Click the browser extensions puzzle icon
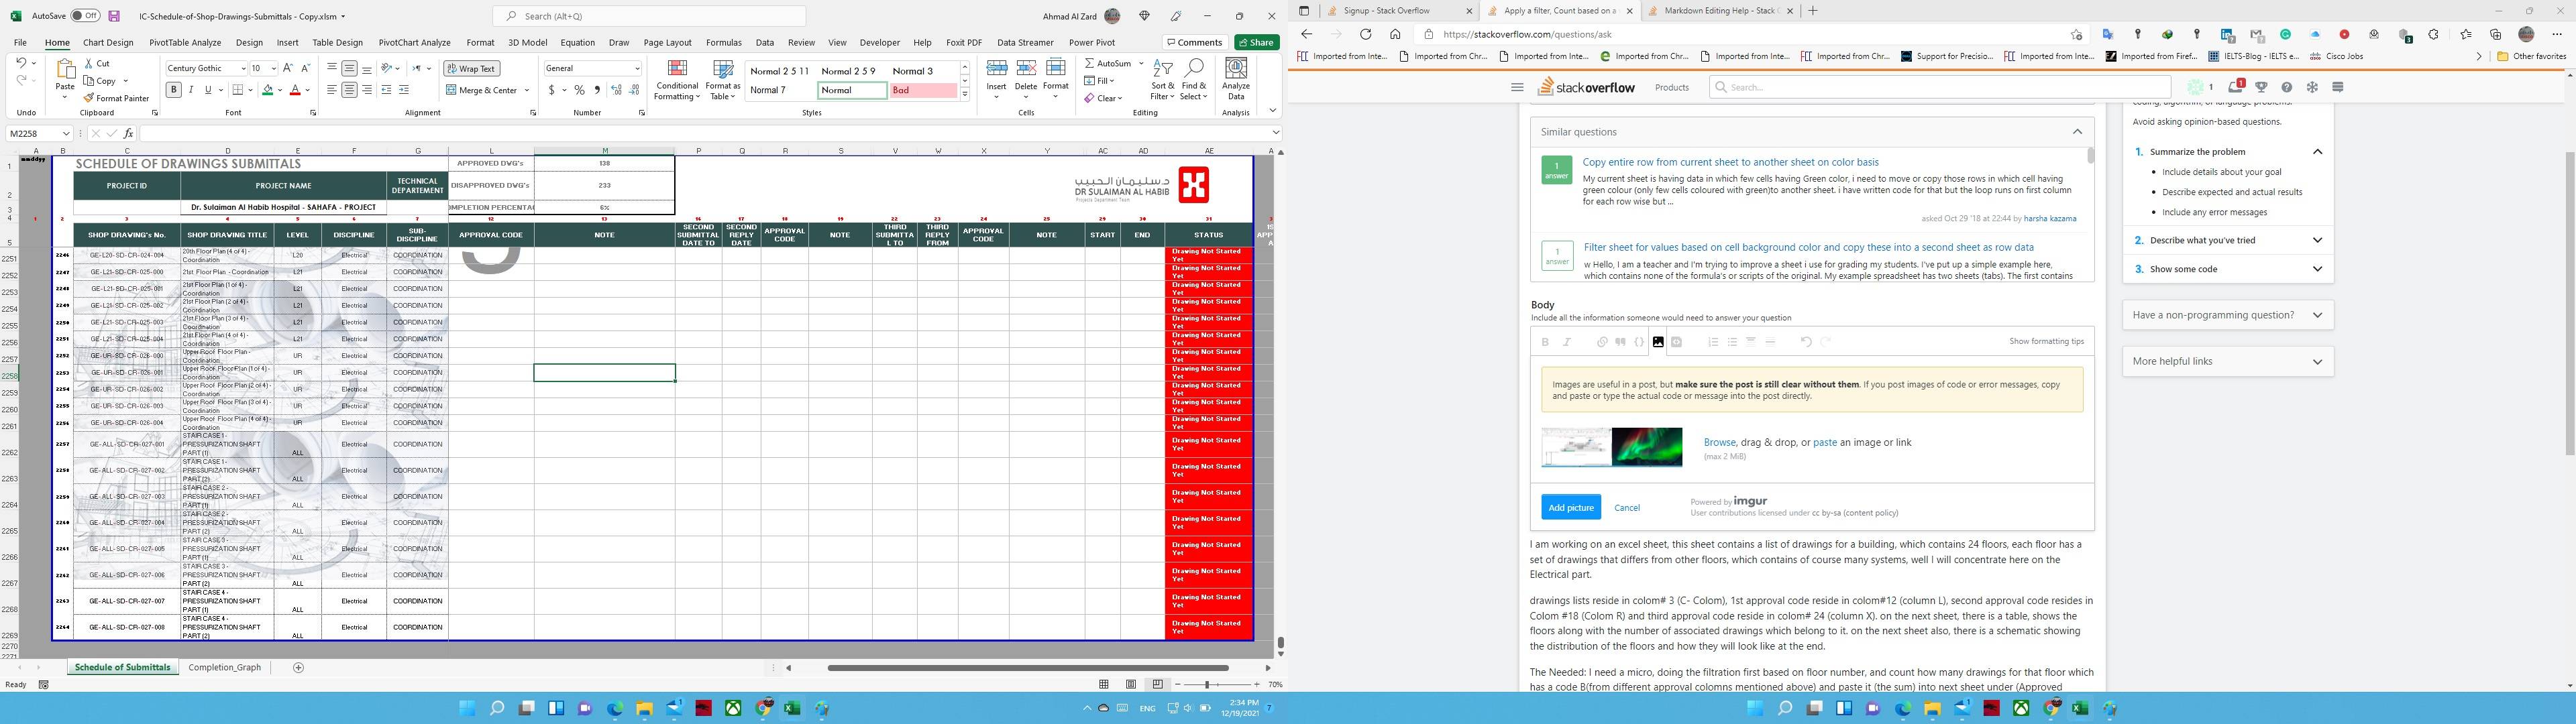This screenshot has width=2576, height=724. [2433, 34]
